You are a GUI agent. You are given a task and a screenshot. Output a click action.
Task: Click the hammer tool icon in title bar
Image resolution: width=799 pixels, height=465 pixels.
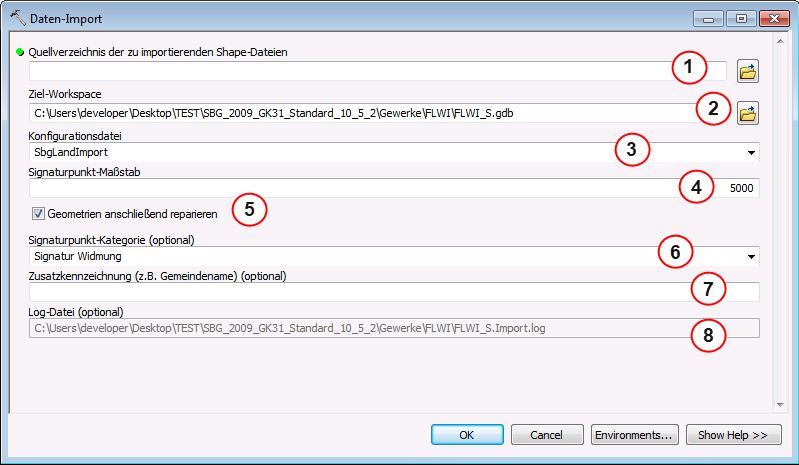[x=18, y=18]
